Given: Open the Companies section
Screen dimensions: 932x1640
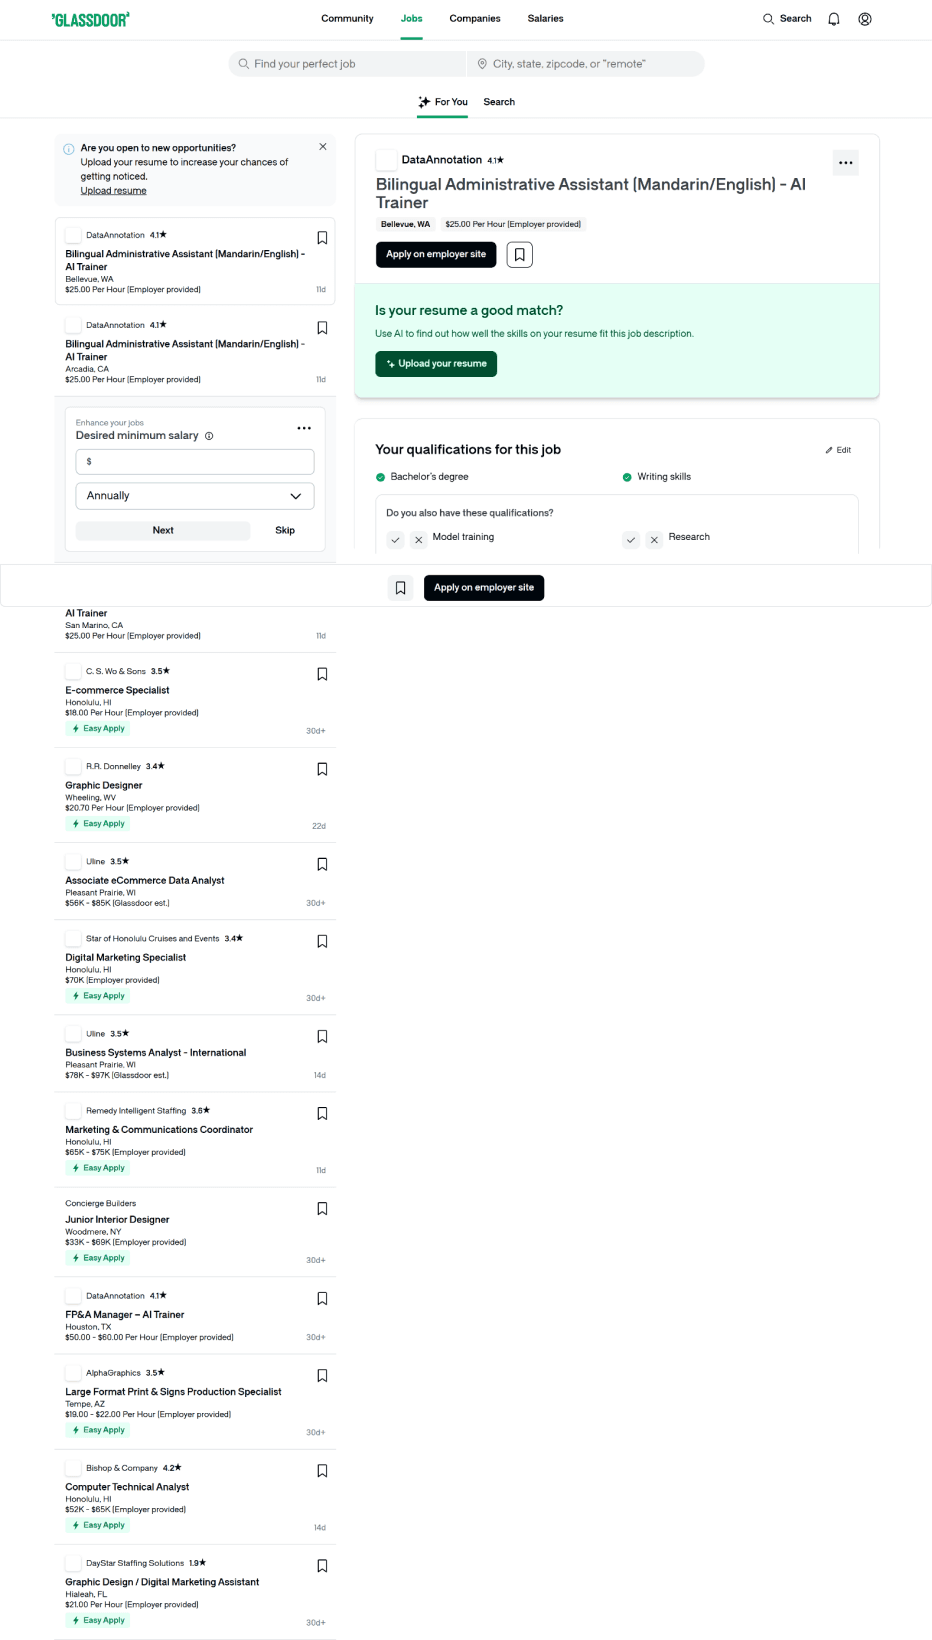Looking at the screenshot, I should coord(475,19).
